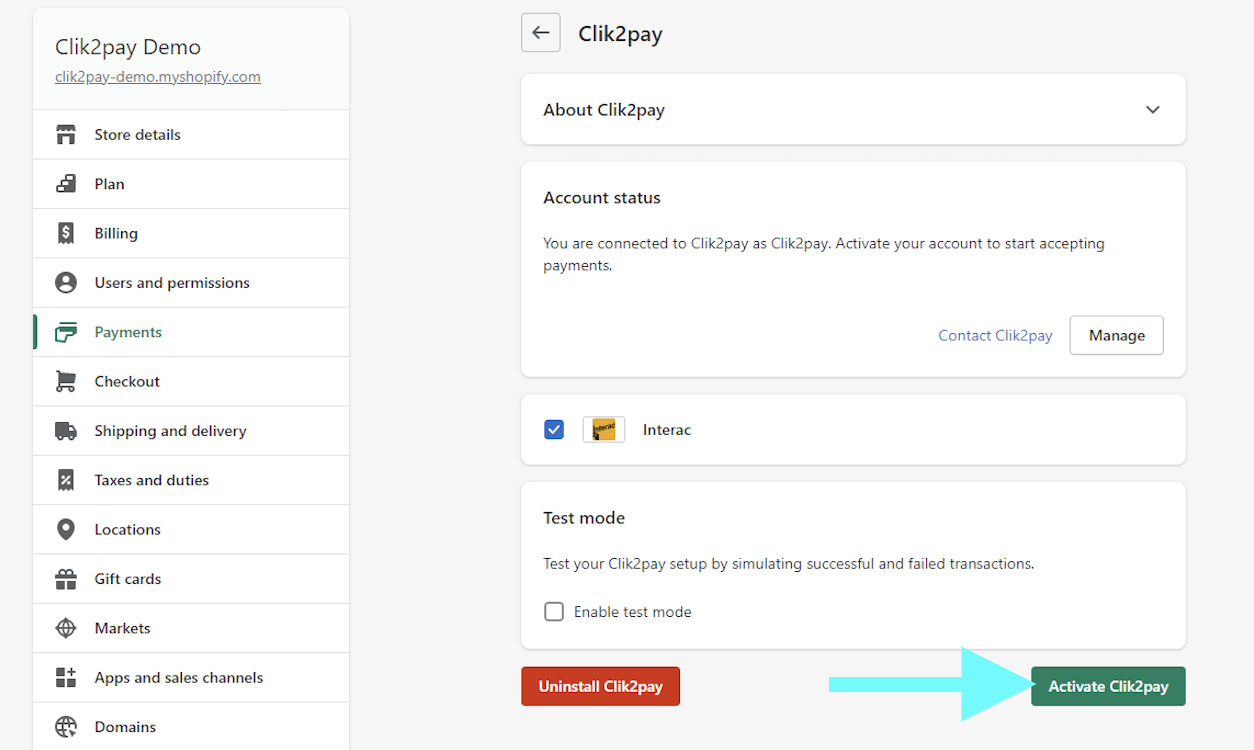Open Store details settings
Screen dimensions: 1254x750
click(191, 134)
